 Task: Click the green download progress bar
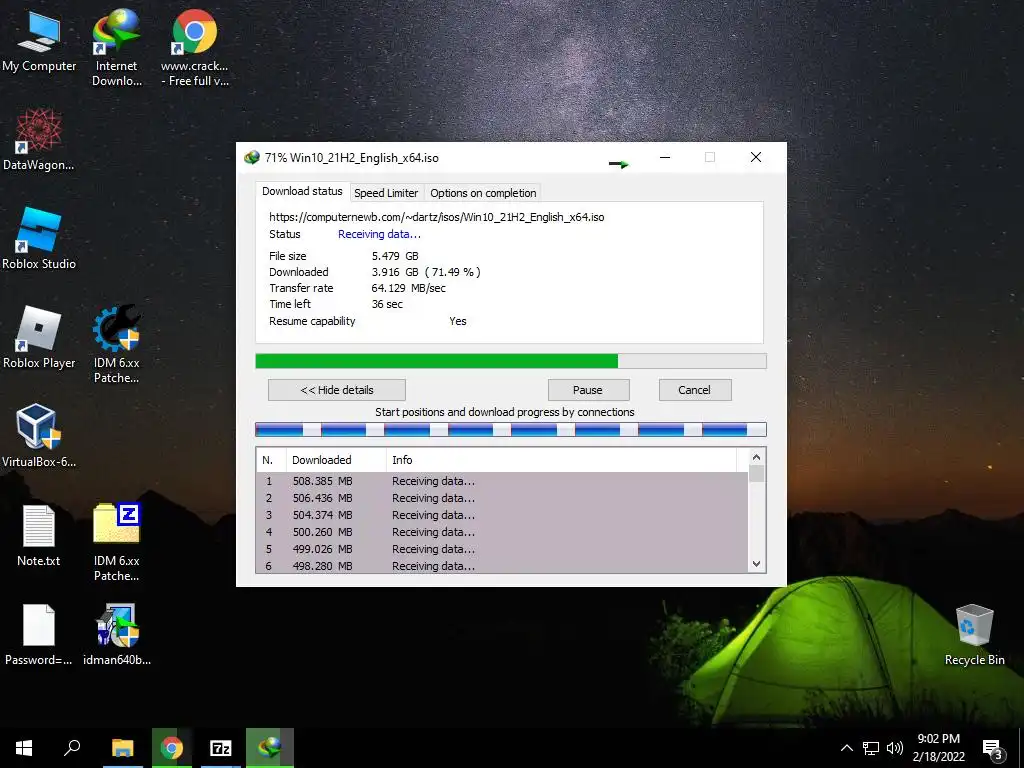click(510, 361)
